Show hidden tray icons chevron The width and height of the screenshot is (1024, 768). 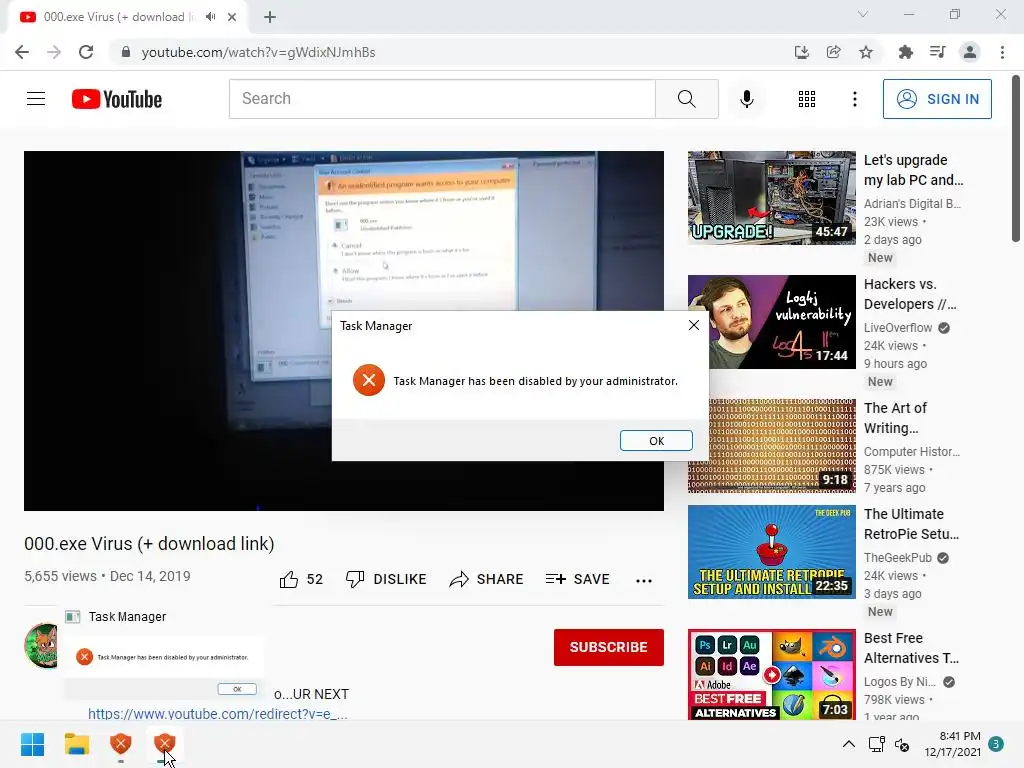point(848,744)
